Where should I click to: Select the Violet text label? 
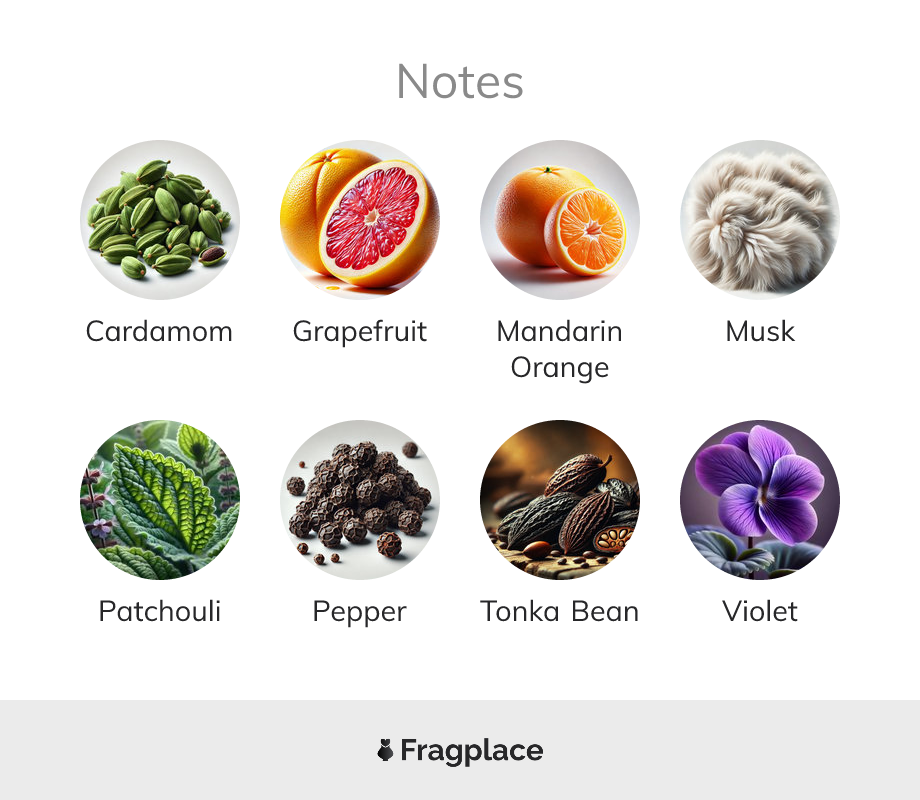click(x=760, y=611)
